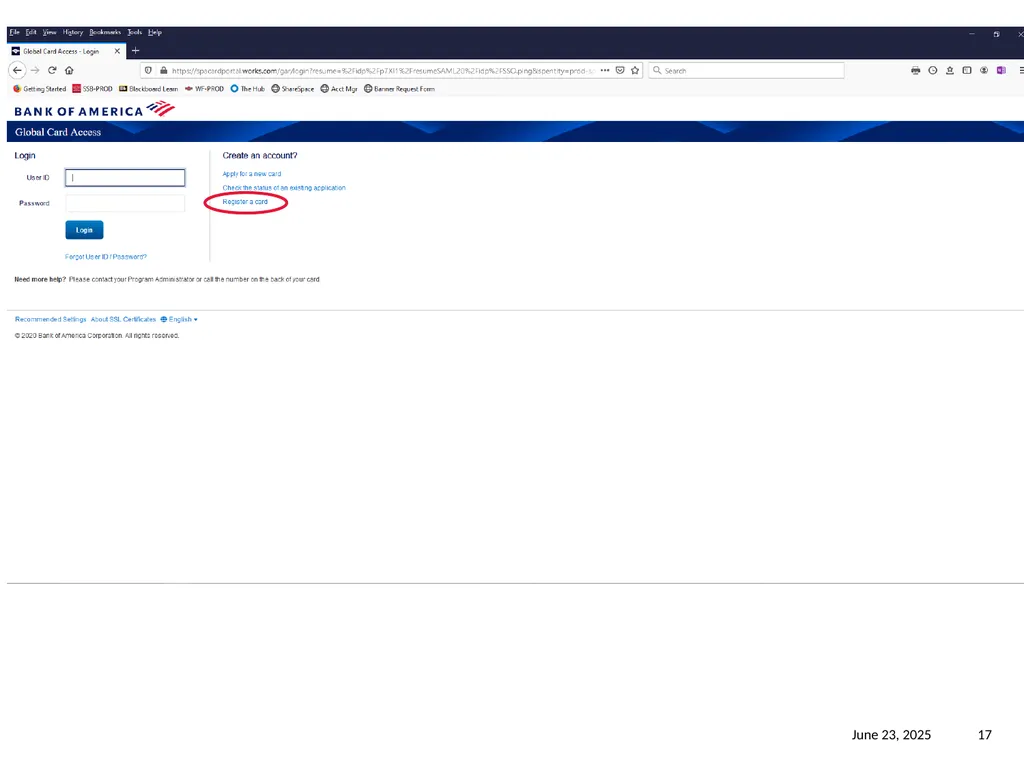Screen dimensions: 1024x768
Task: Click the print toolbar icon
Action: point(916,71)
